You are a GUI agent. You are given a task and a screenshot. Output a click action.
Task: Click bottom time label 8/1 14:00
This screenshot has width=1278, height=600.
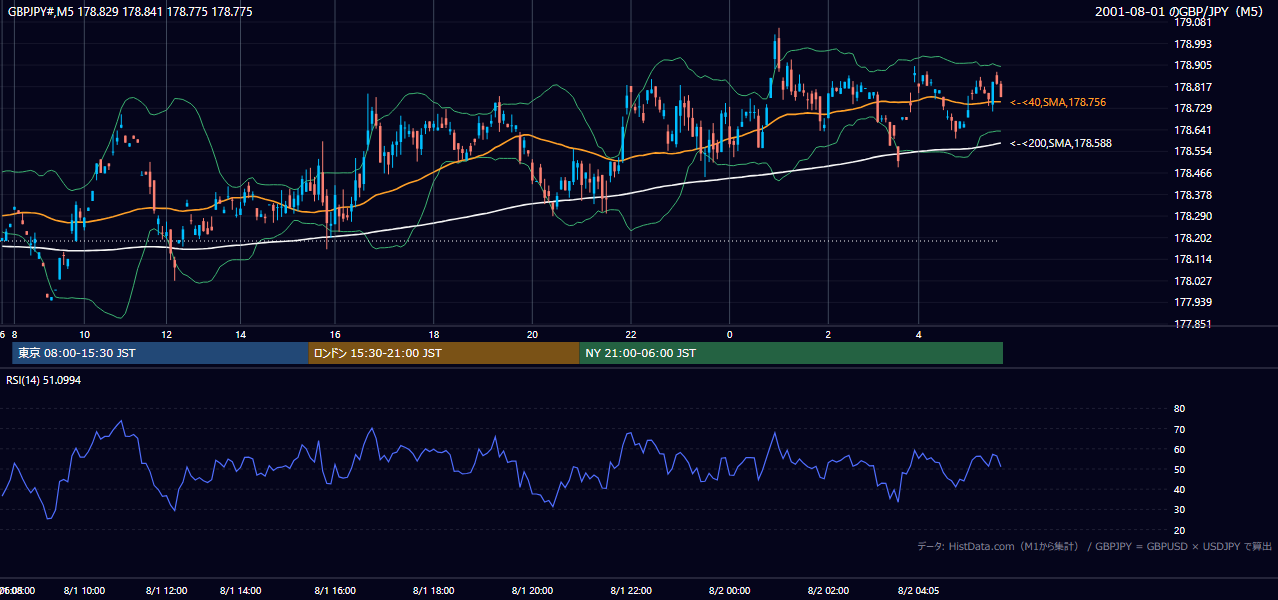pyautogui.click(x=241, y=591)
